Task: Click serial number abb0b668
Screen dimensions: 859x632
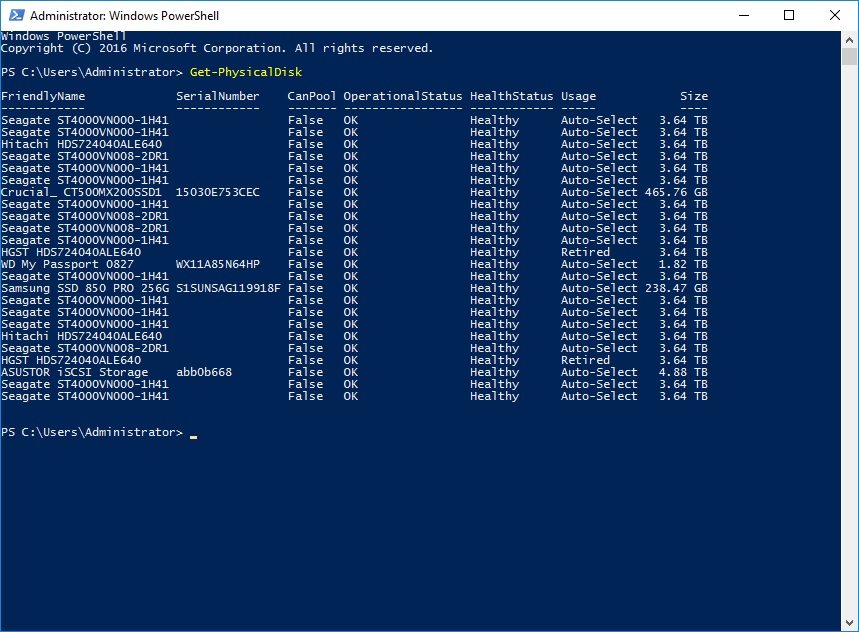Action: (x=203, y=372)
